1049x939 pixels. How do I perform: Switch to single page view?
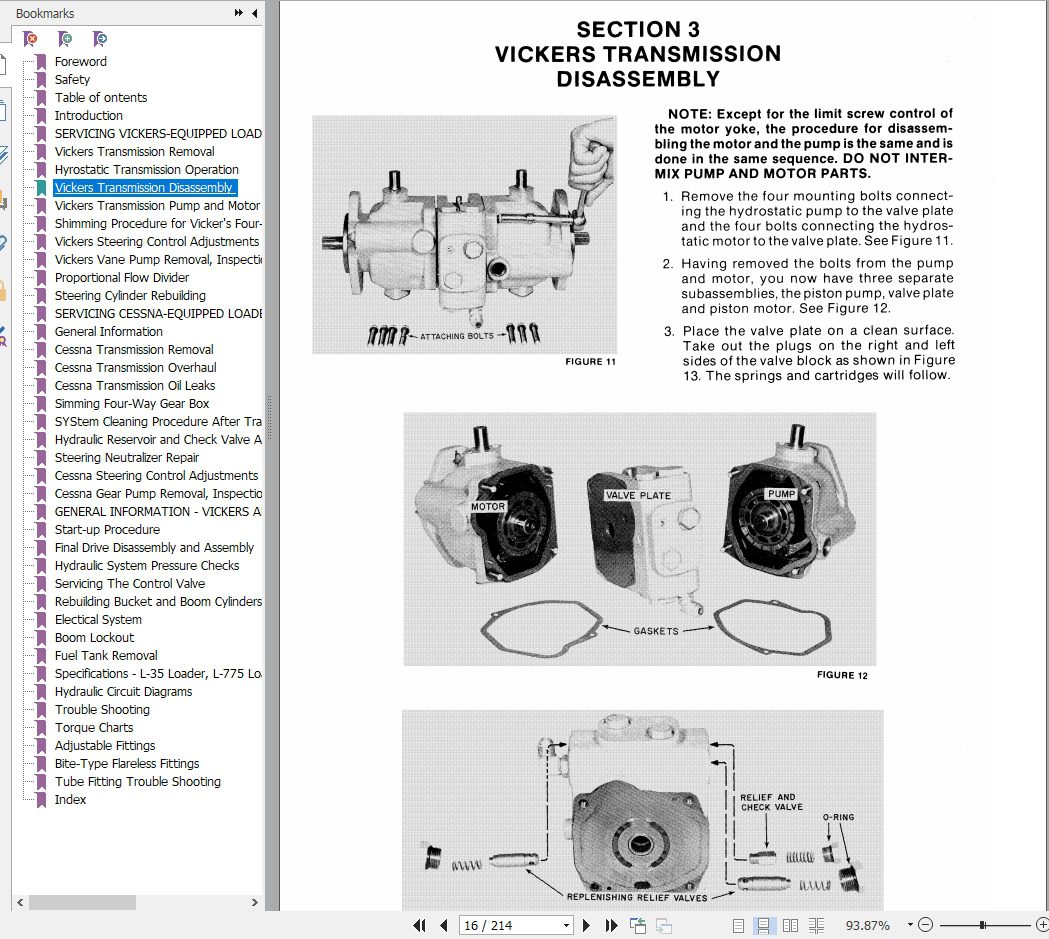739,926
